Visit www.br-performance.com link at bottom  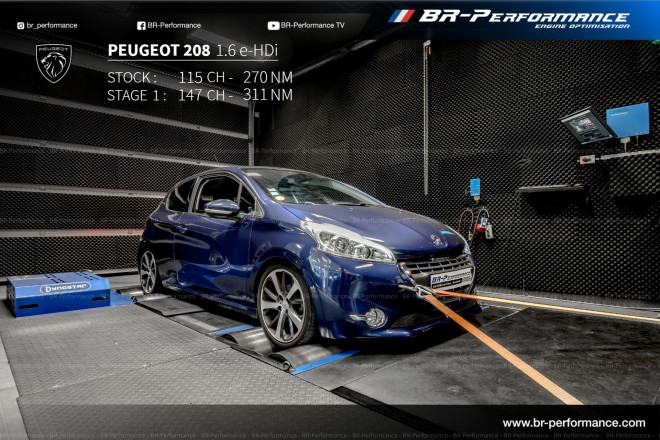[573, 423]
